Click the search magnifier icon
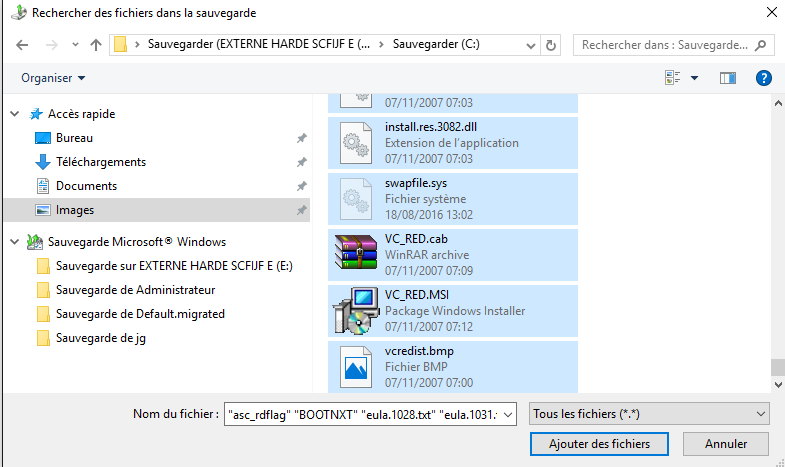This screenshot has height=467, width=785. click(760, 45)
